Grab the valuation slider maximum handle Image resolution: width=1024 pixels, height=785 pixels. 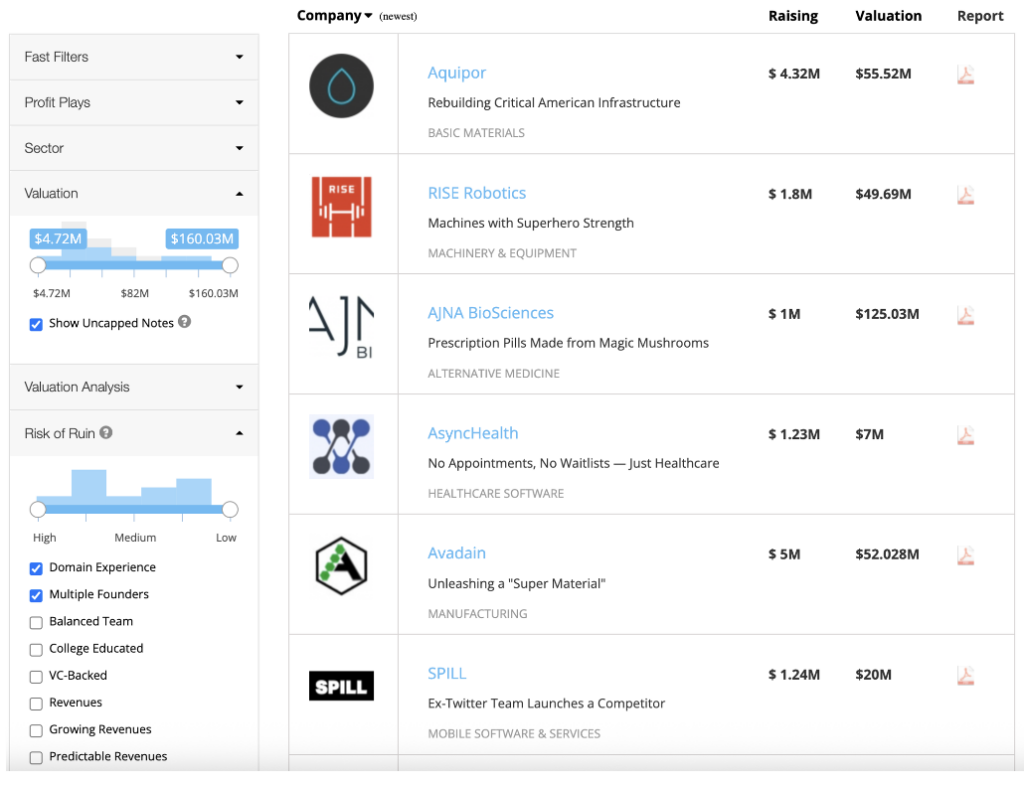(x=230, y=265)
